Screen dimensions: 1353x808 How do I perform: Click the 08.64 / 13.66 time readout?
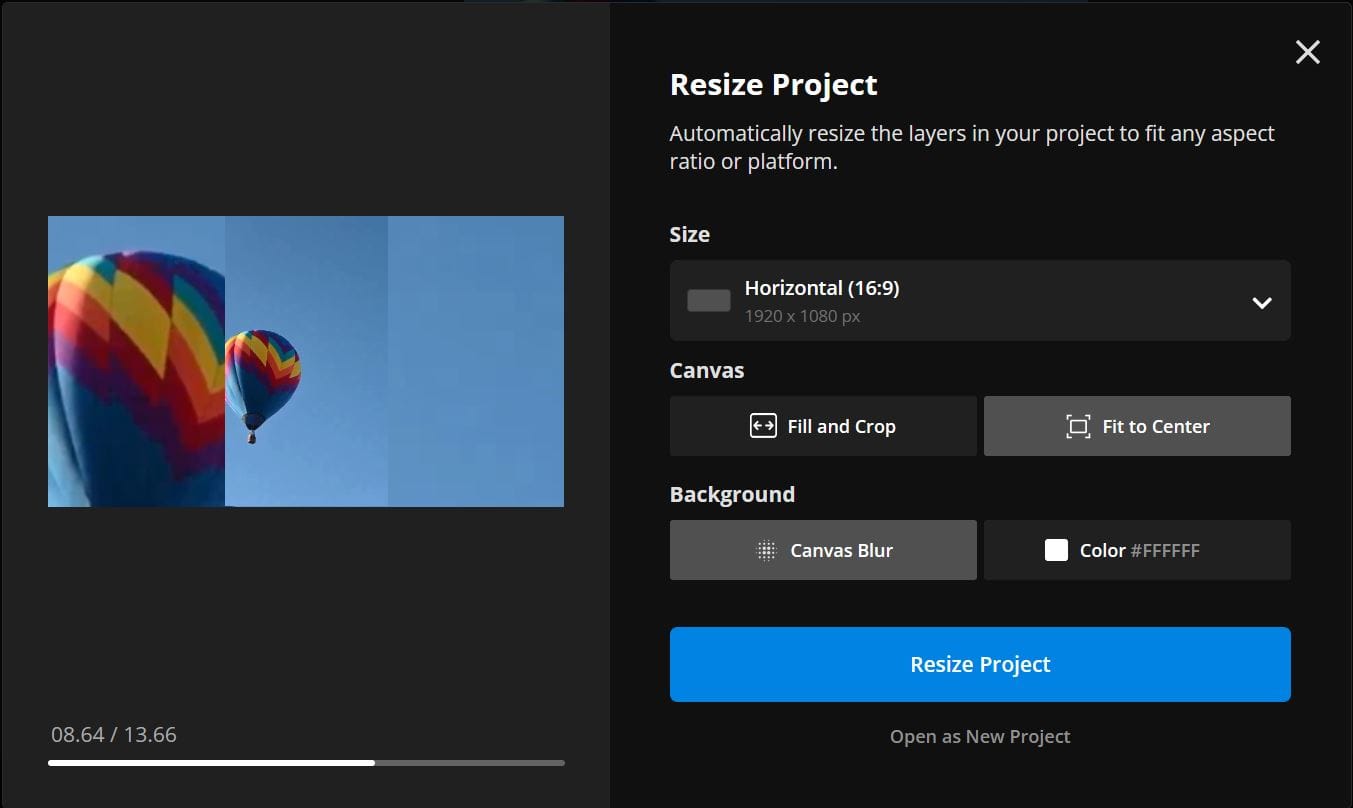pos(114,735)
